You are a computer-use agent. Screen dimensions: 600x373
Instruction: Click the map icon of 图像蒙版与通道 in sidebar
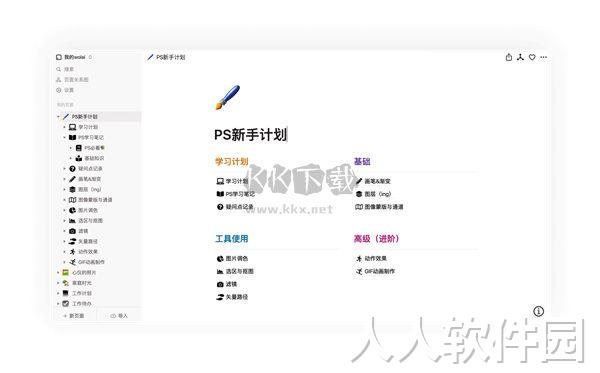72,200
